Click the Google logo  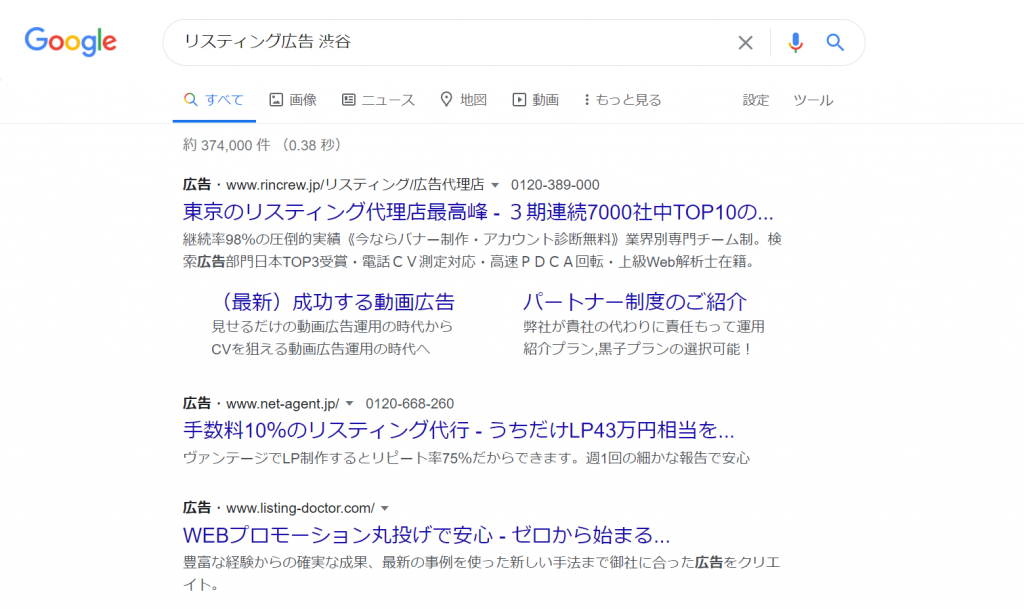pos(71,42)
